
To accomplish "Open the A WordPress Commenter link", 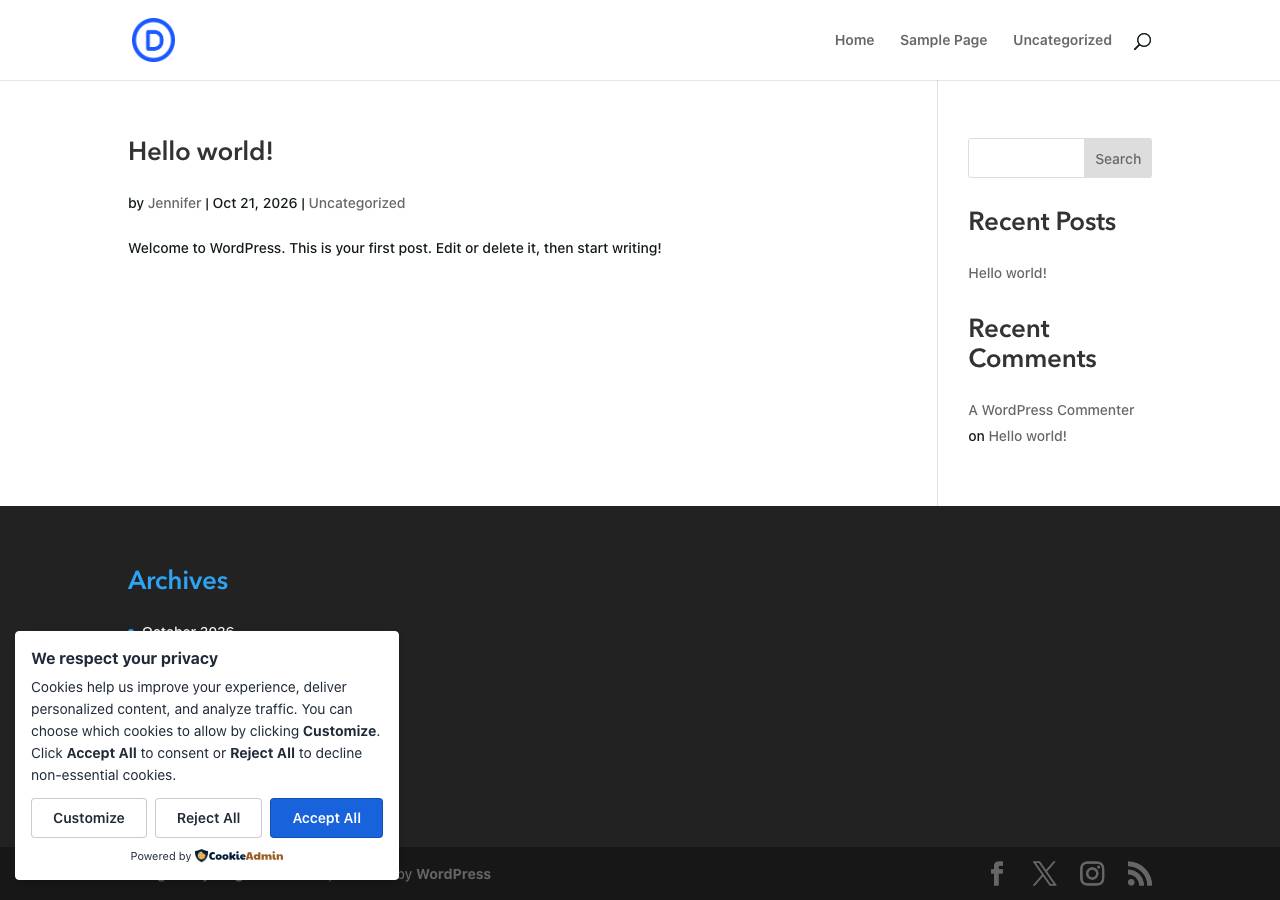I will click(x=1051, y=410).
